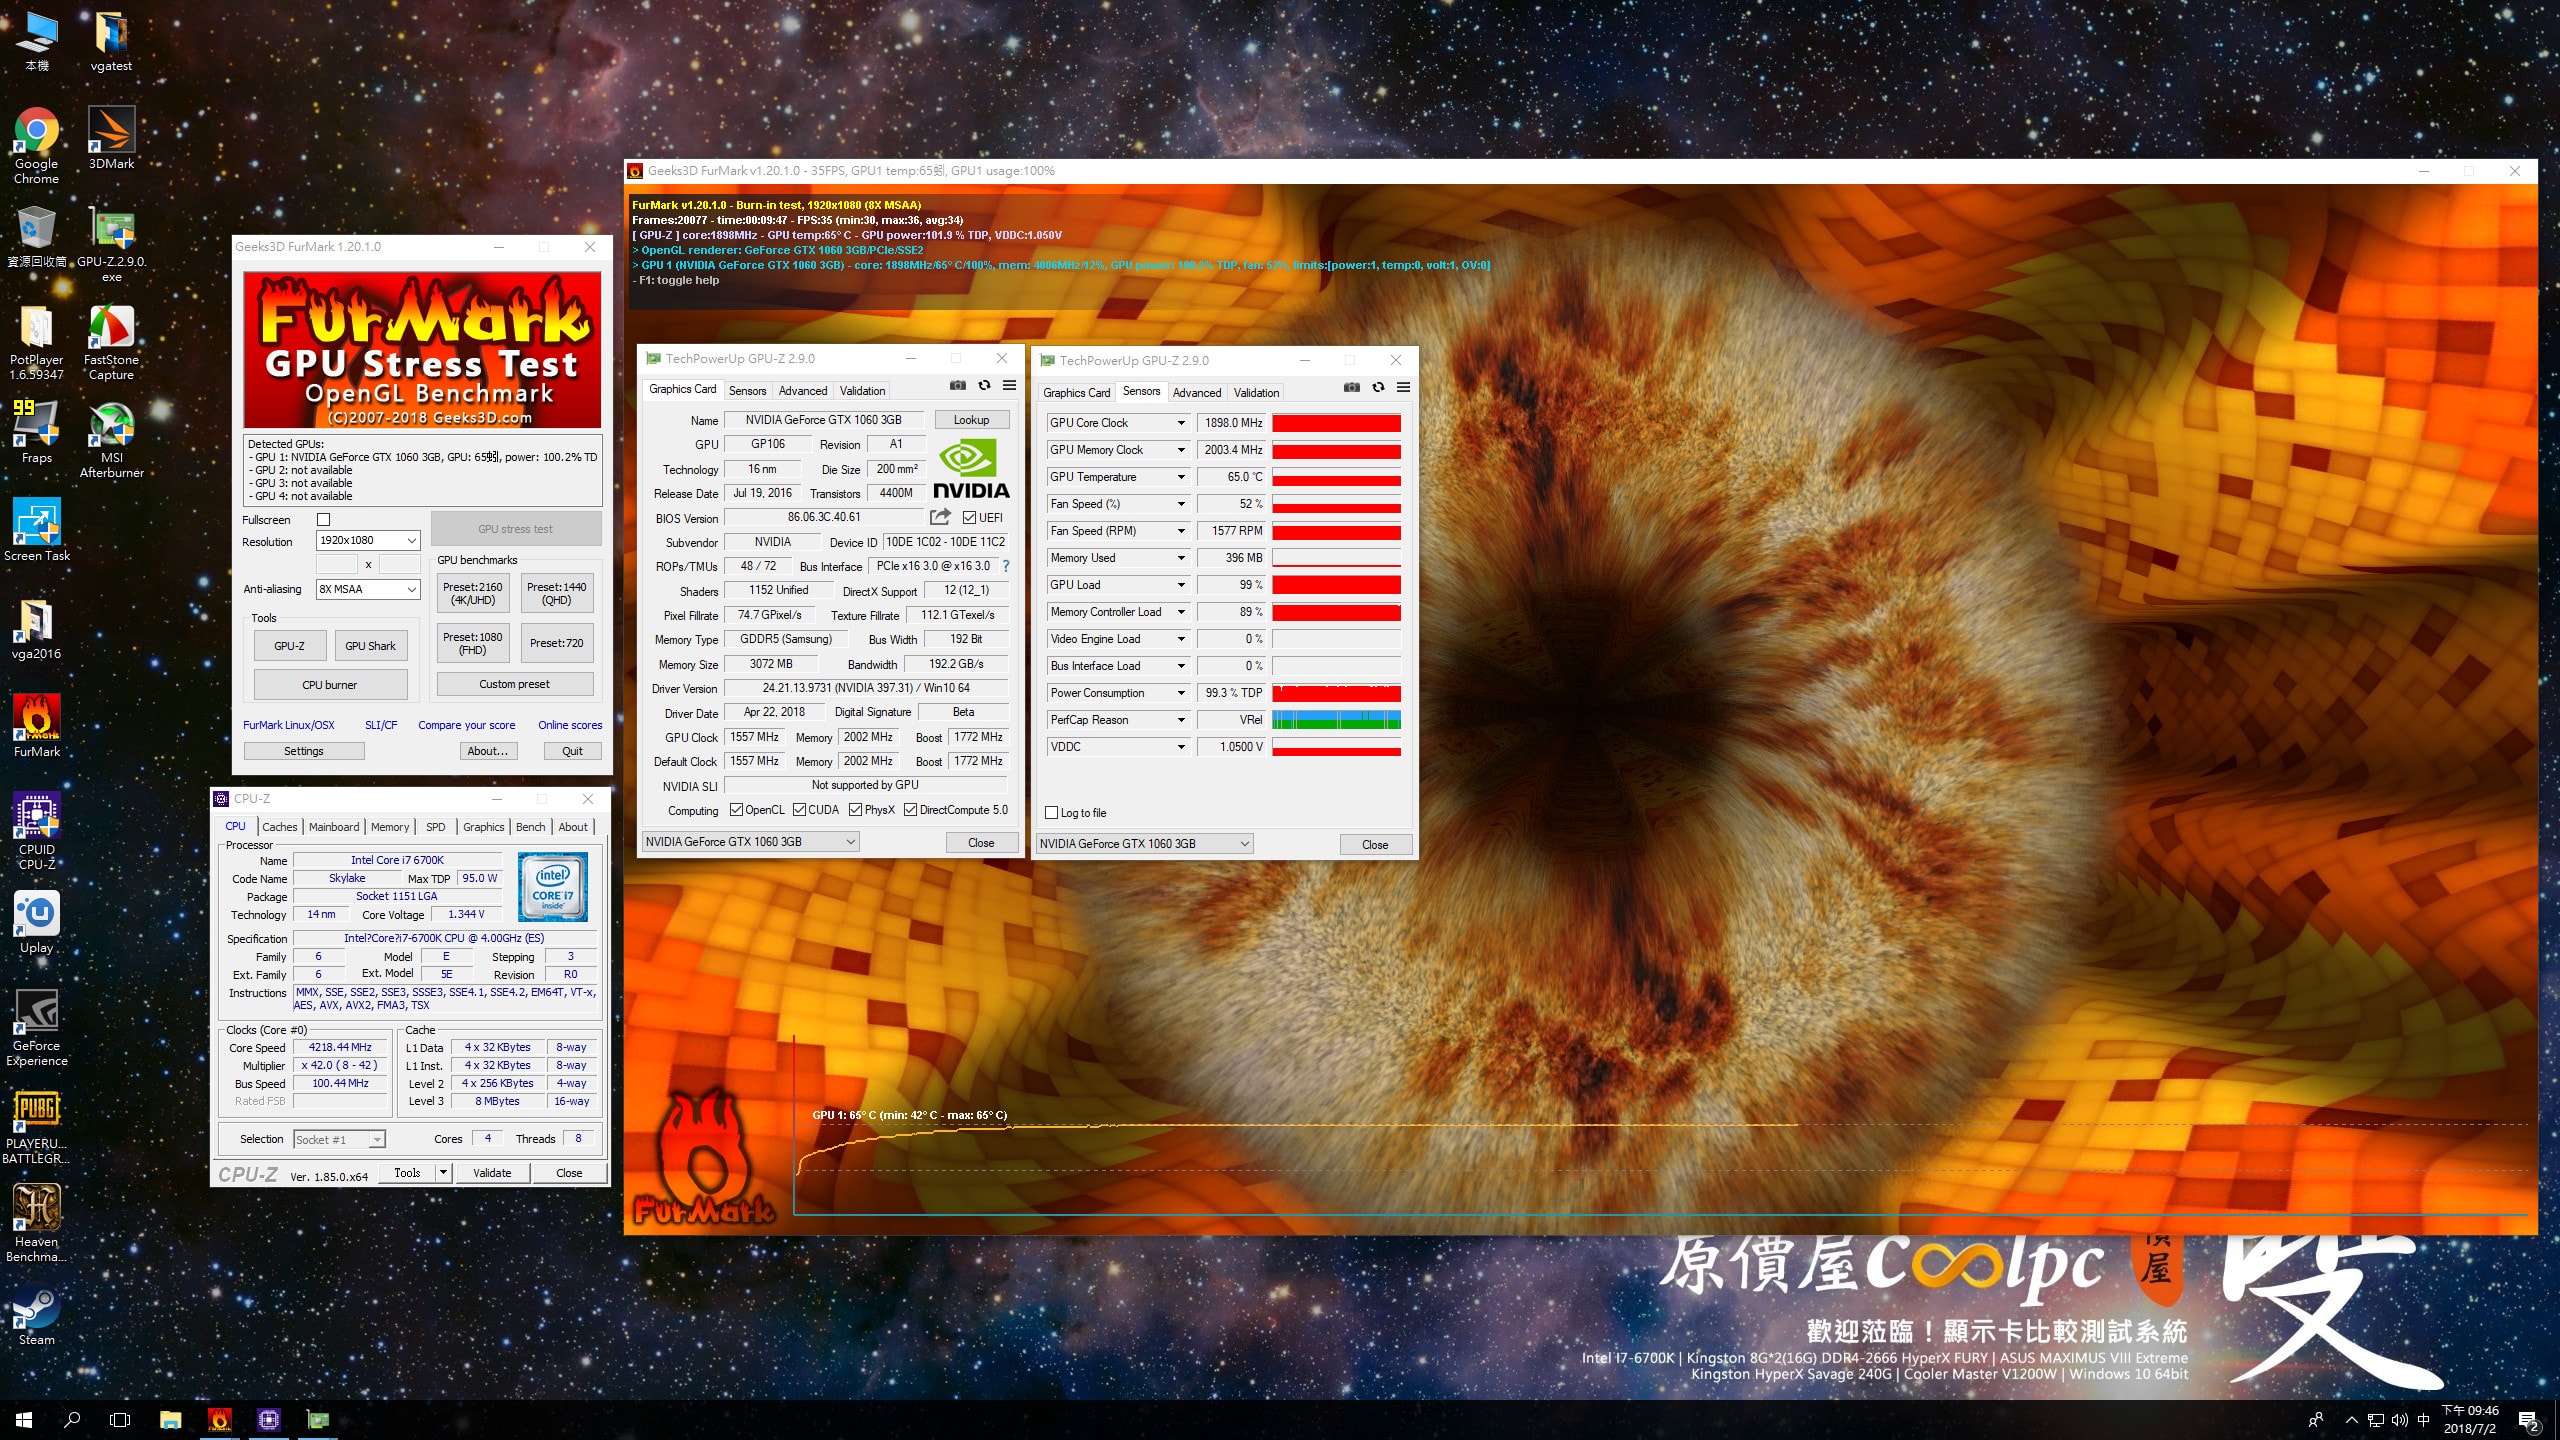
Task: Click the BIOS share/export icon in GPU-Z
Action: click(x=940, y=517)
